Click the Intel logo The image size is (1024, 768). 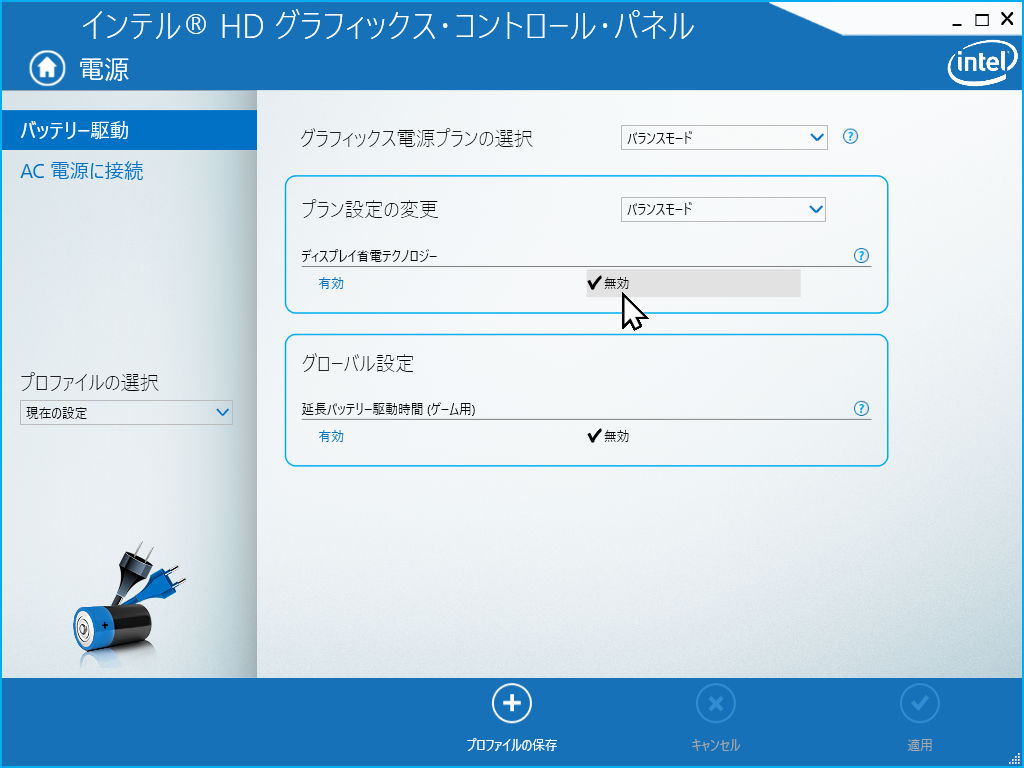tap(975, 66)
